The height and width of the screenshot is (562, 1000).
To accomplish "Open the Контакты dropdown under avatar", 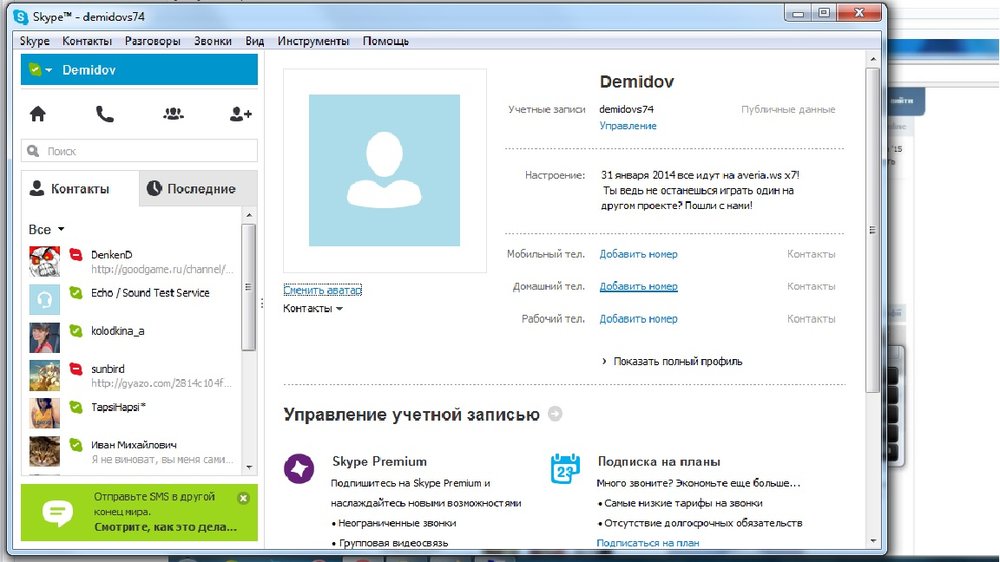I will (313, 309).
